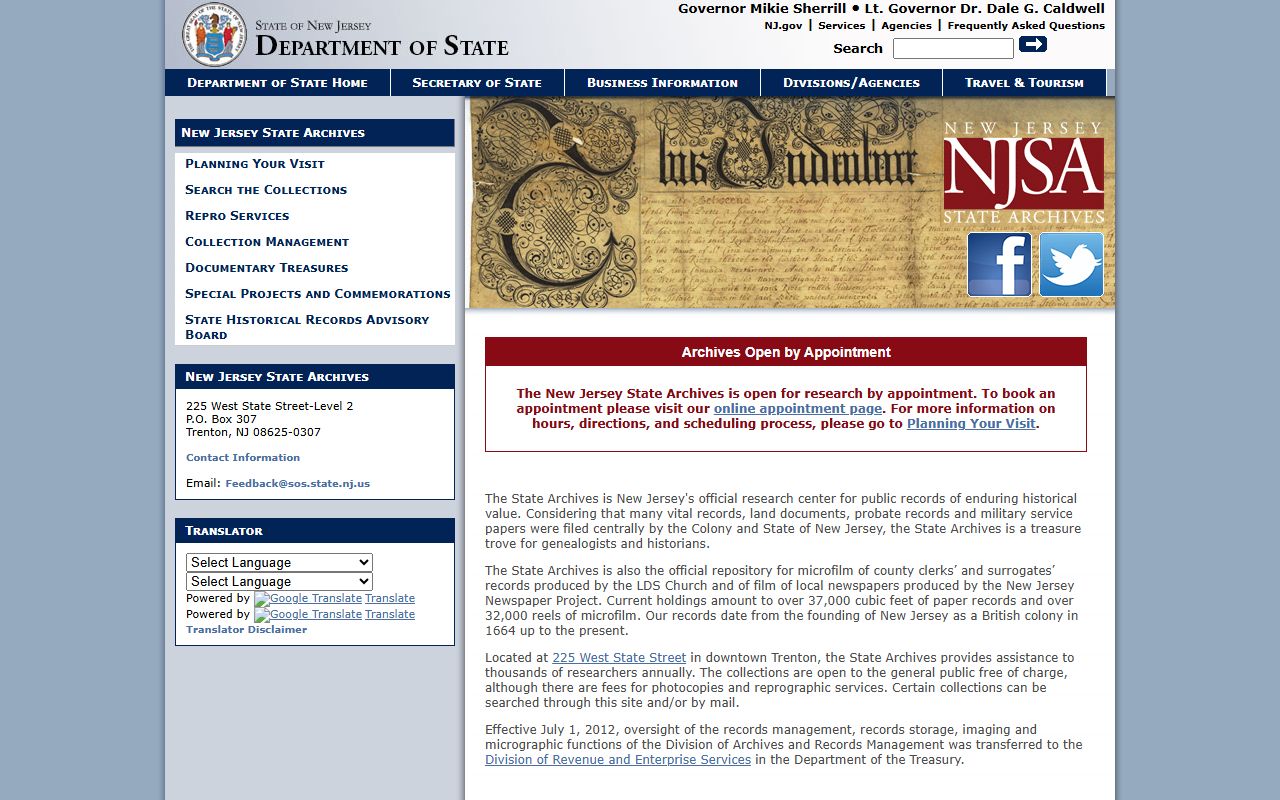Open the Contact Information link
The height and width of the screenshot is (800, 1280).
(243, 458)
